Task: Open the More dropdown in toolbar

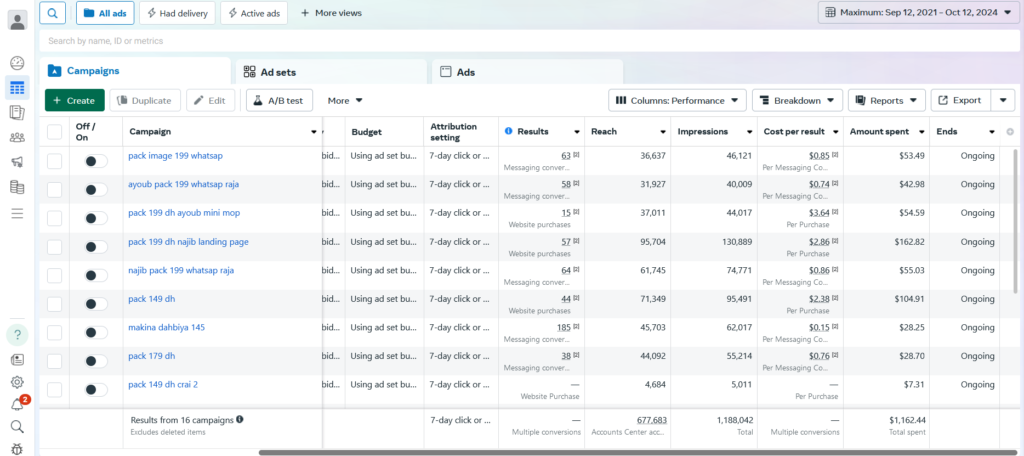Action: coord(345,101)
